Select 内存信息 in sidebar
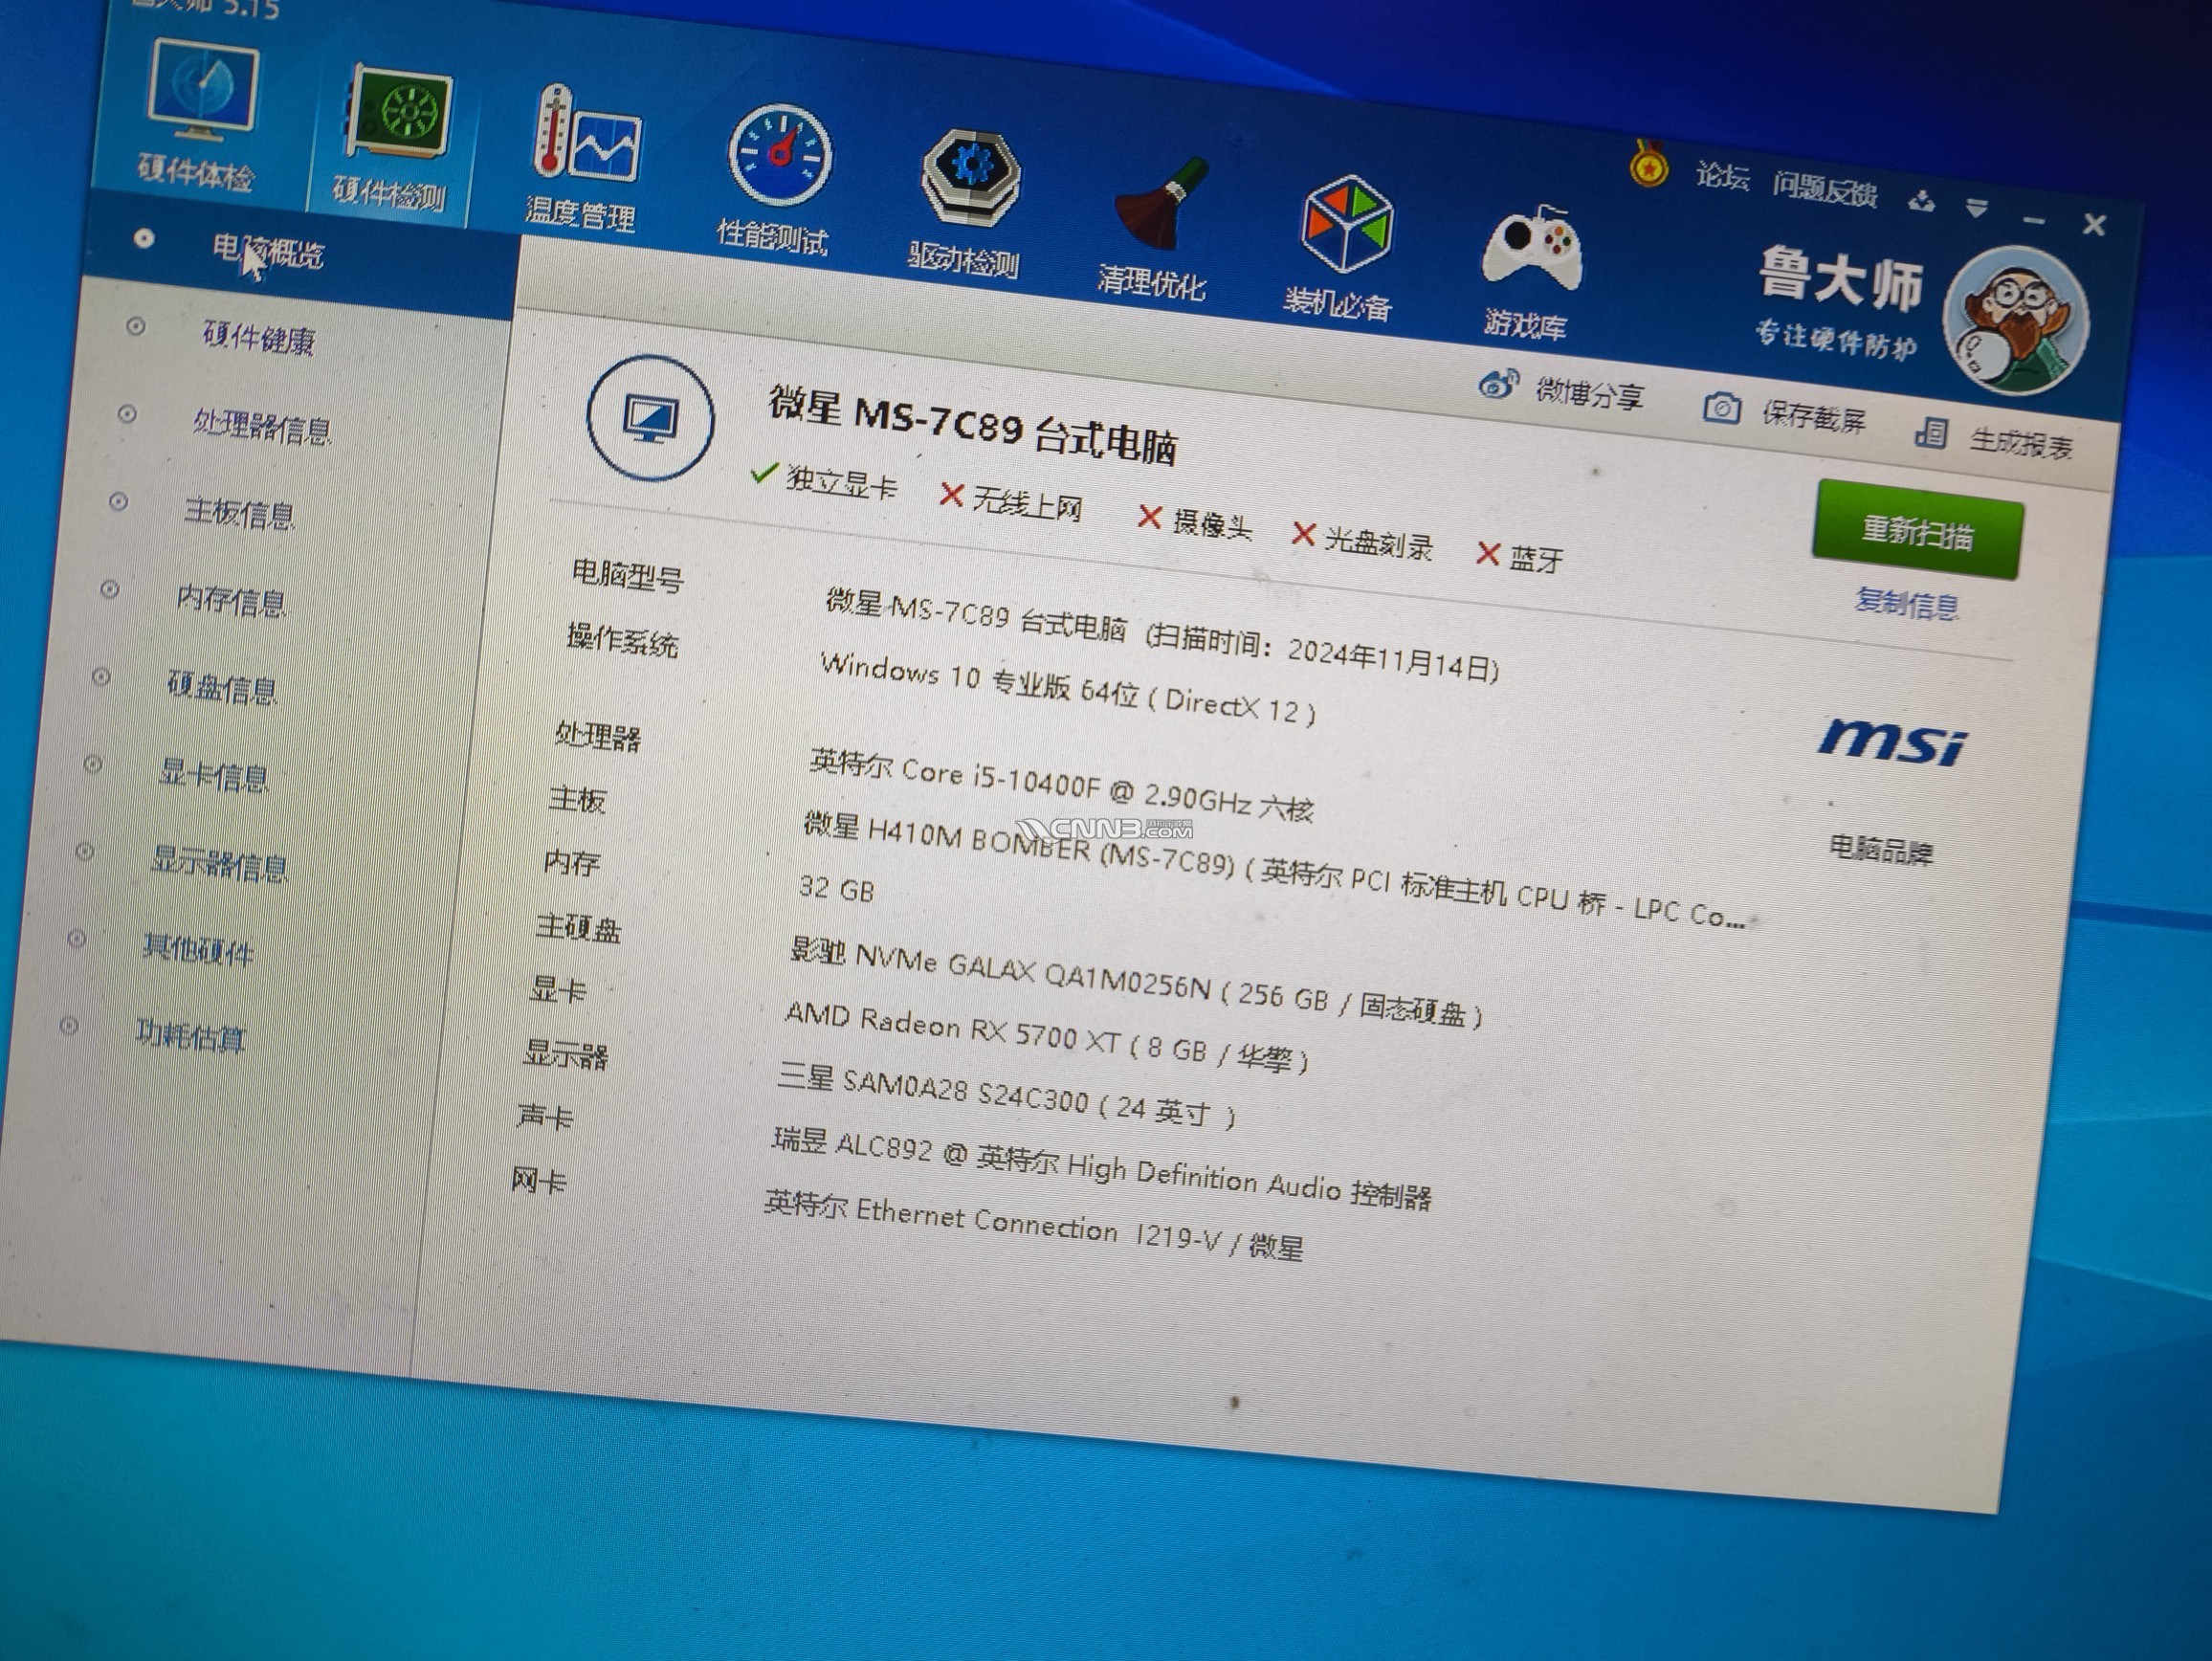The image size is (2212, 1661). pyautogui.click(x=231, y=600)
